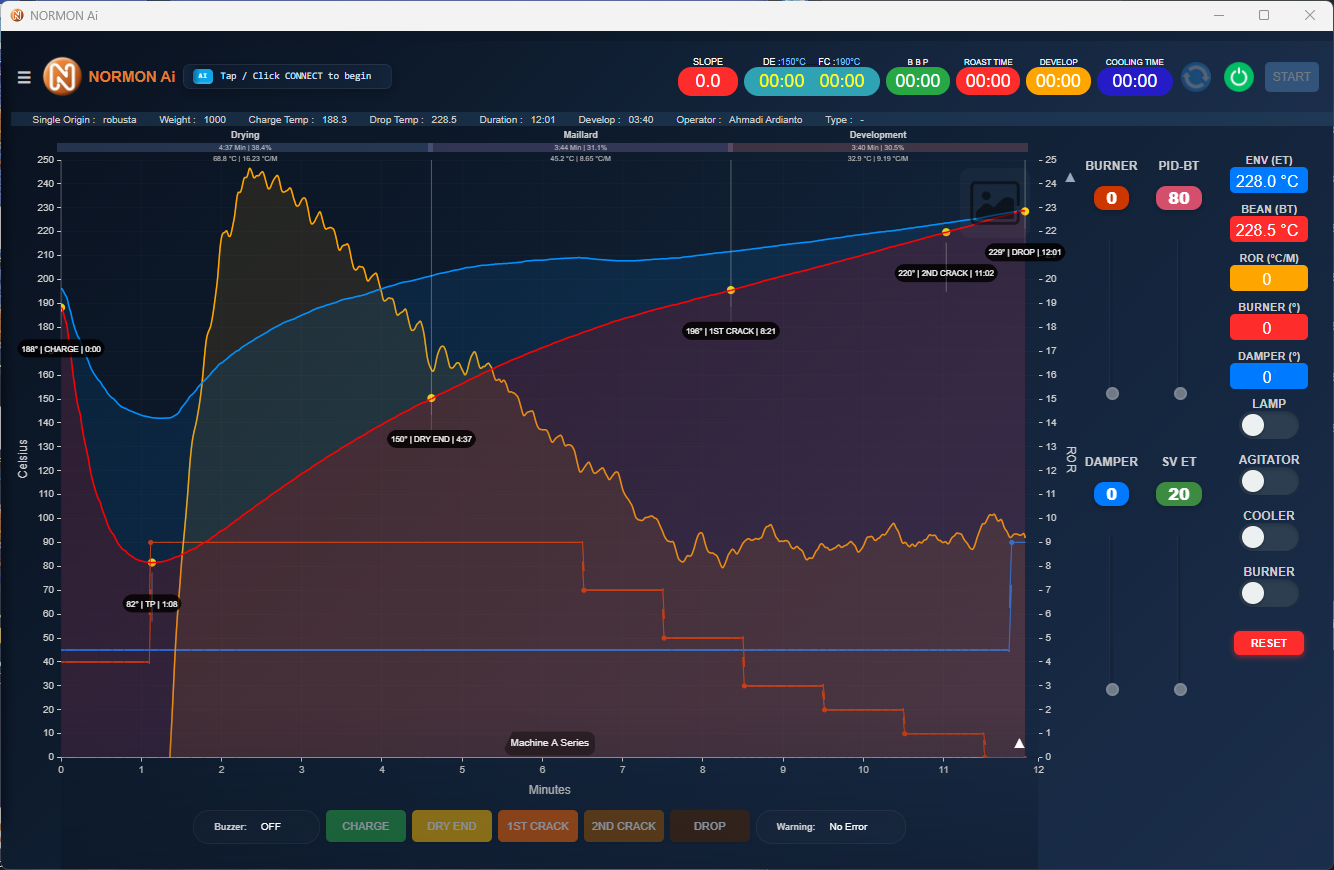Turn on the AGITATOR switch
Image resolution: width=1334 pixels, height=870 pixels.
(1267, 481)
